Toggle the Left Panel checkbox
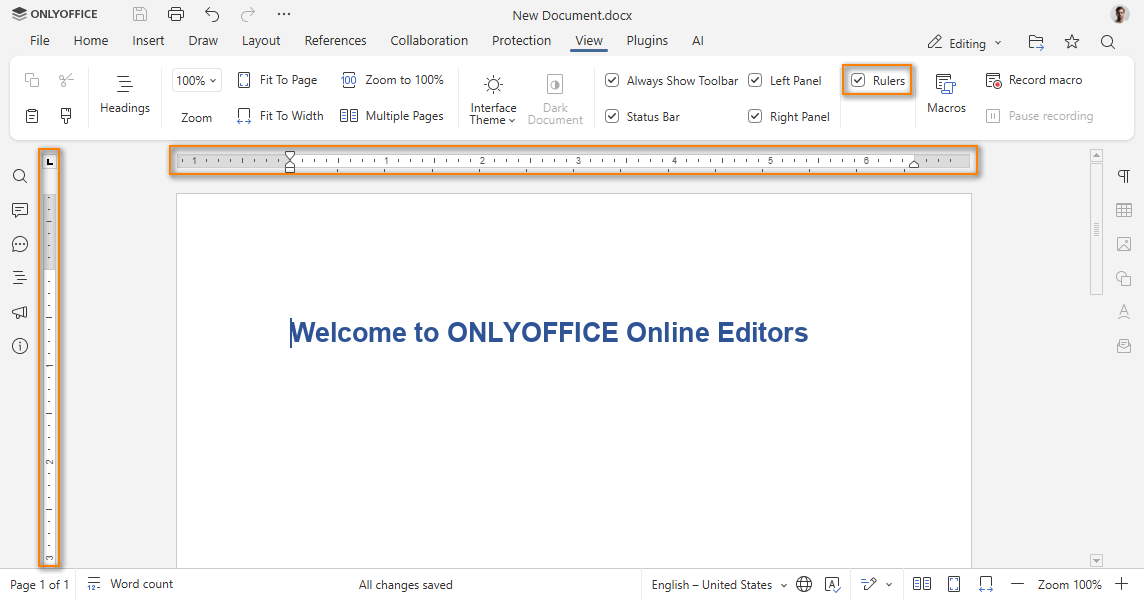 755,80
